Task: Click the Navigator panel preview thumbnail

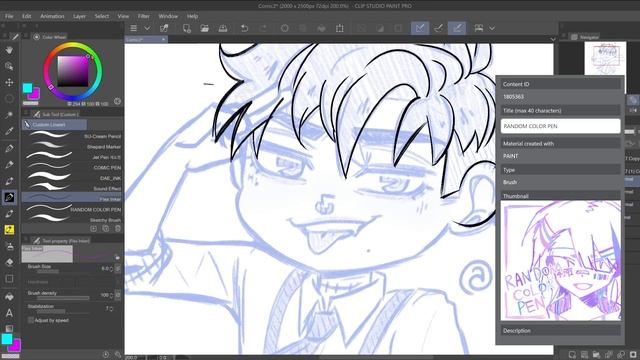Action: [605, 58]
